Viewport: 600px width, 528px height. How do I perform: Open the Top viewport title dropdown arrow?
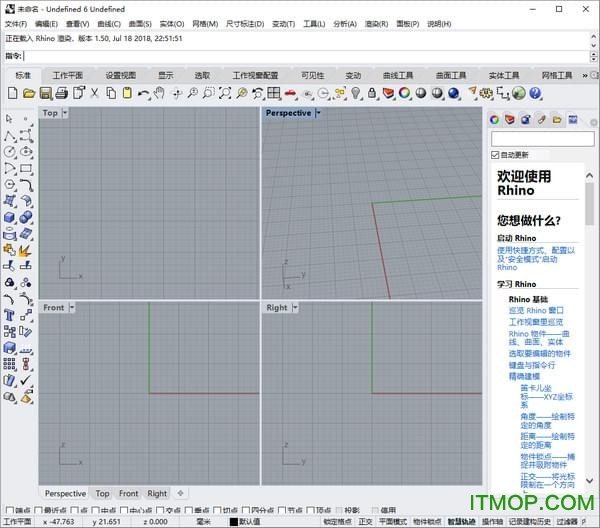(x=65, y=113)
